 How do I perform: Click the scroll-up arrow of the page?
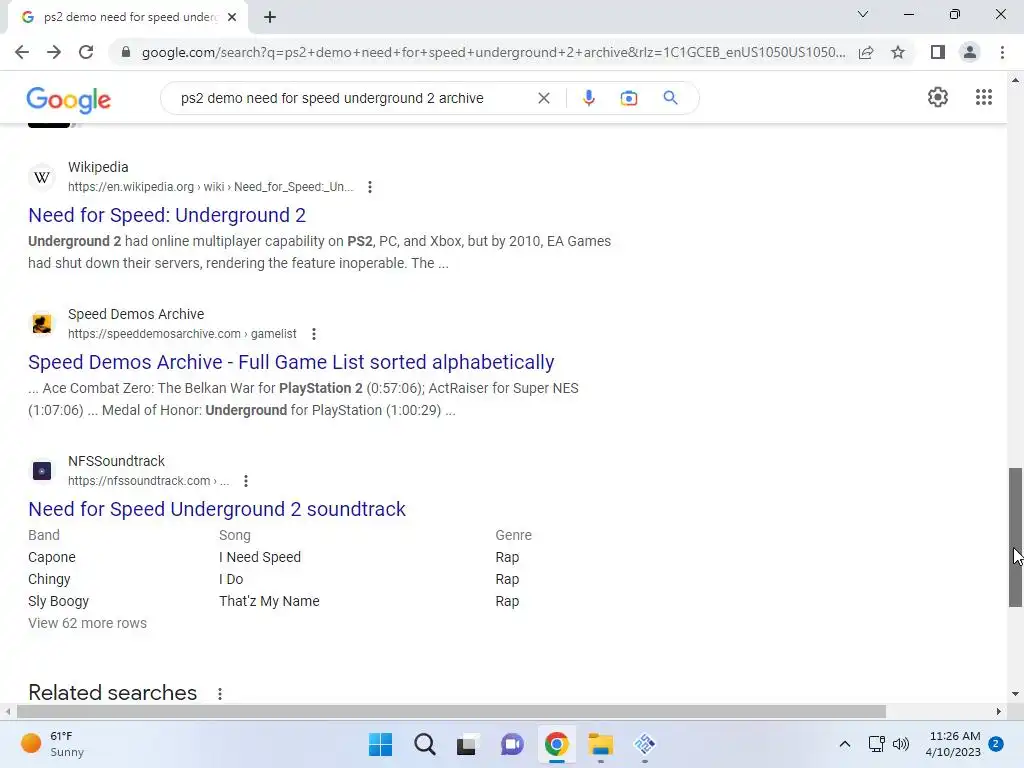point(1015,80)
